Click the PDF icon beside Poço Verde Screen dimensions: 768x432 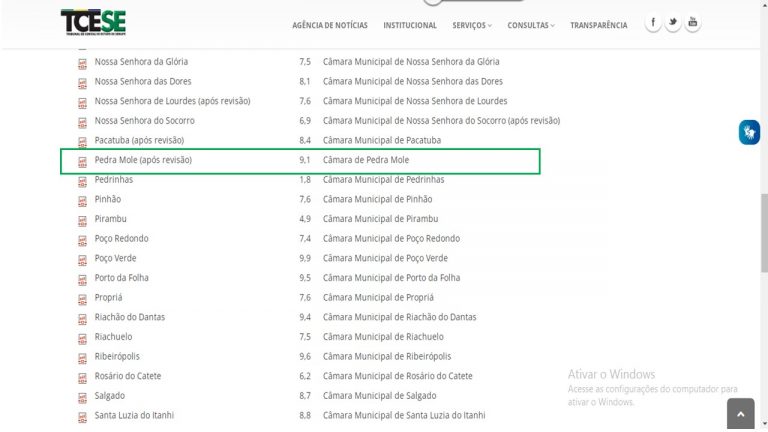(82, 259)
